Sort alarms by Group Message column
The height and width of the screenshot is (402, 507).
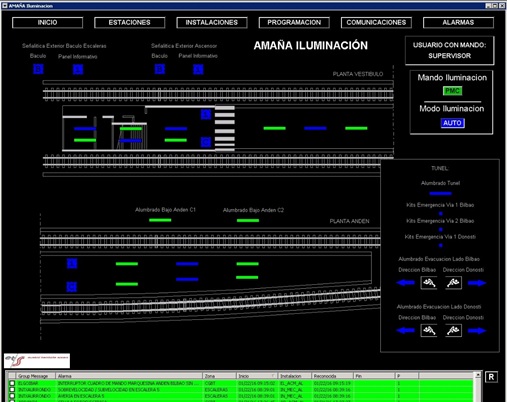pos(36,376)
